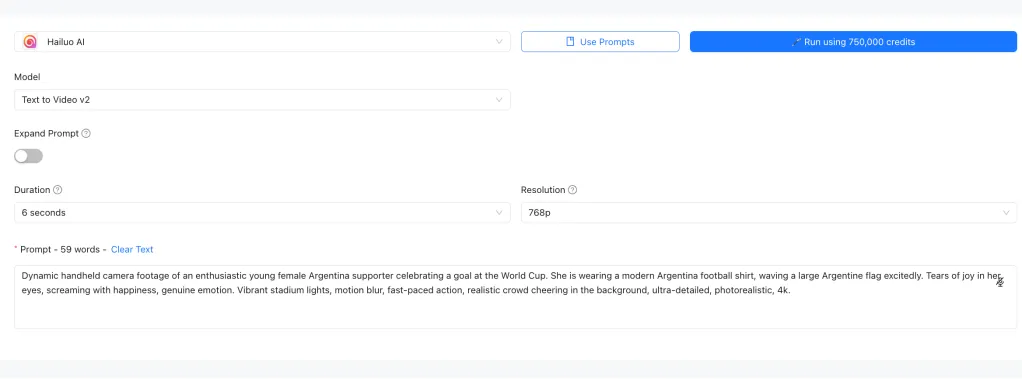Screen dimensions: 1022x379
Task: Click the 'Prompt - 59 words' label
Action: 59,249
